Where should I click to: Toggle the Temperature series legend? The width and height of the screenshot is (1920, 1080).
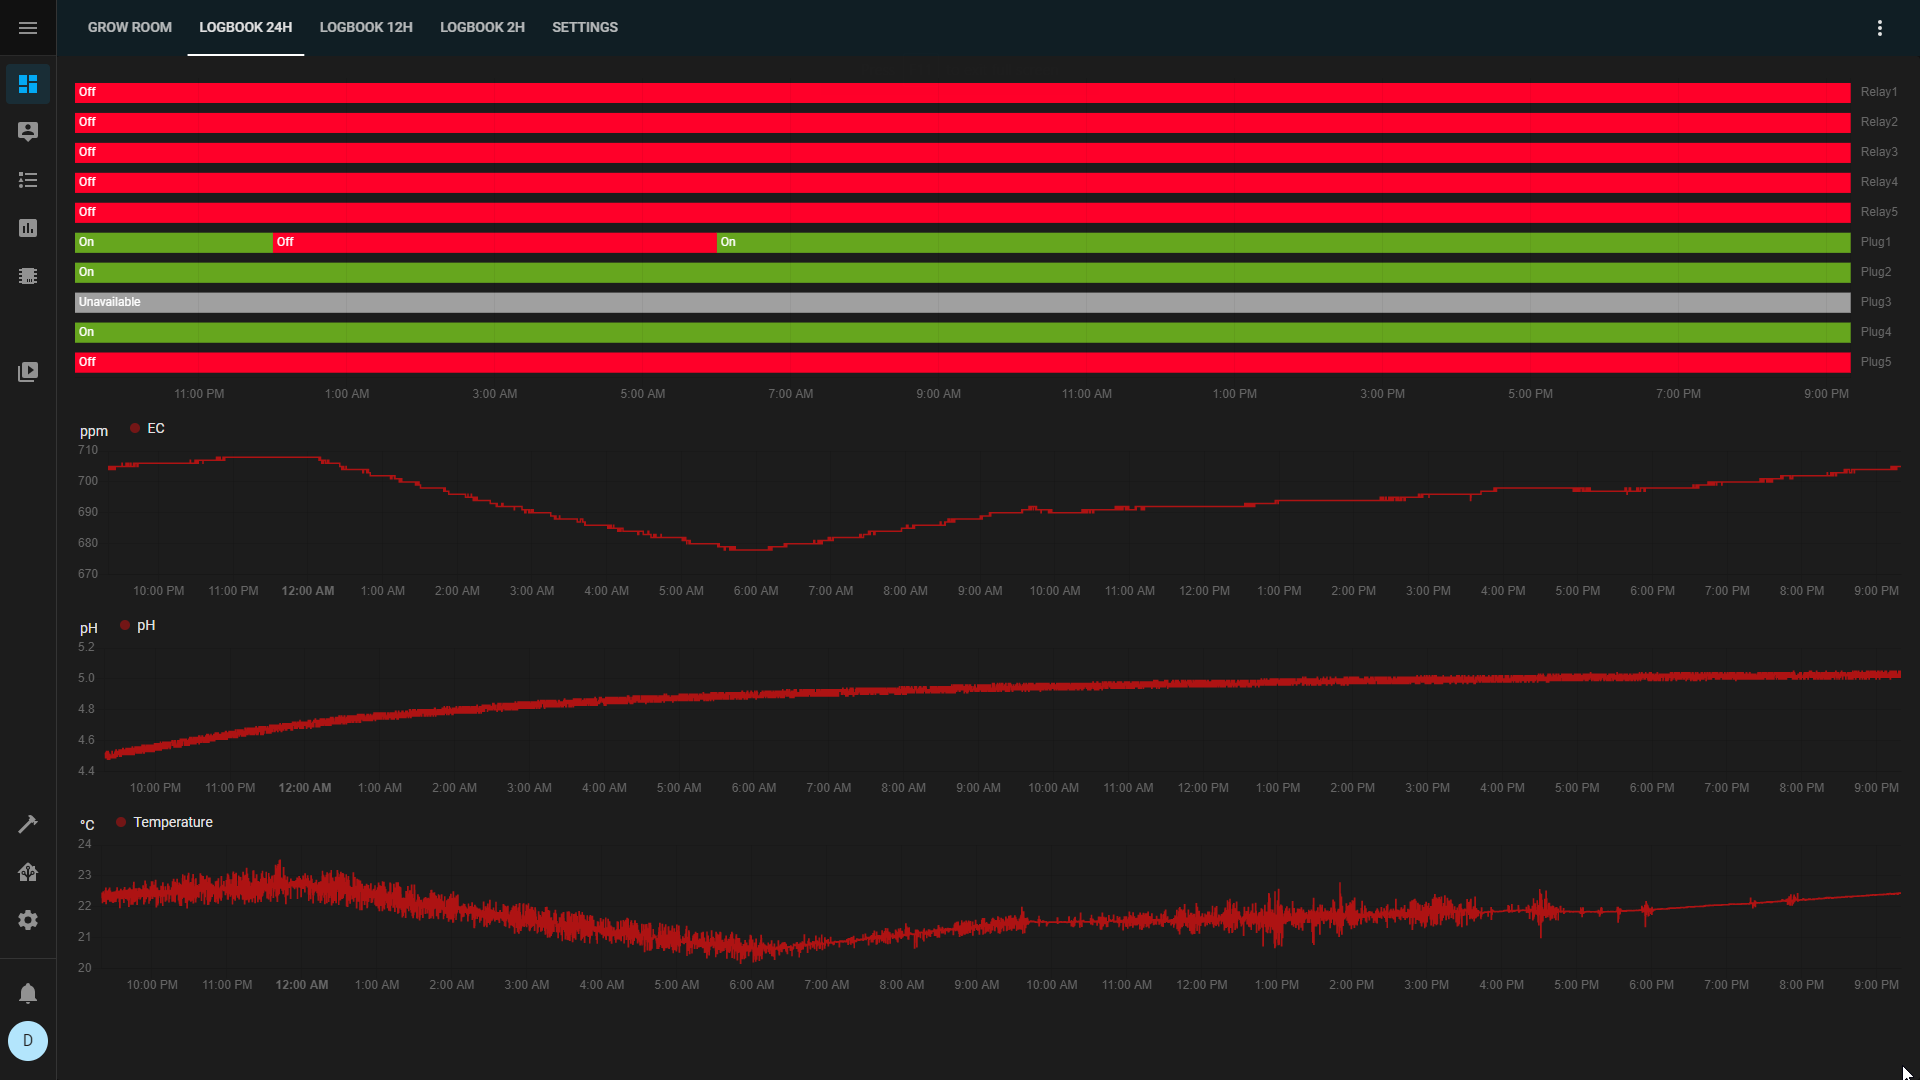[165, 822]
